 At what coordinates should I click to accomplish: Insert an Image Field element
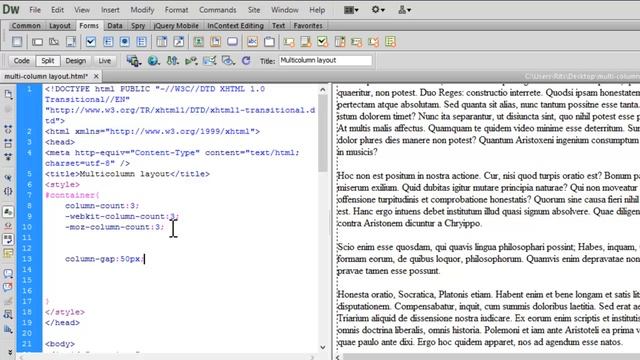click(198, 42)
